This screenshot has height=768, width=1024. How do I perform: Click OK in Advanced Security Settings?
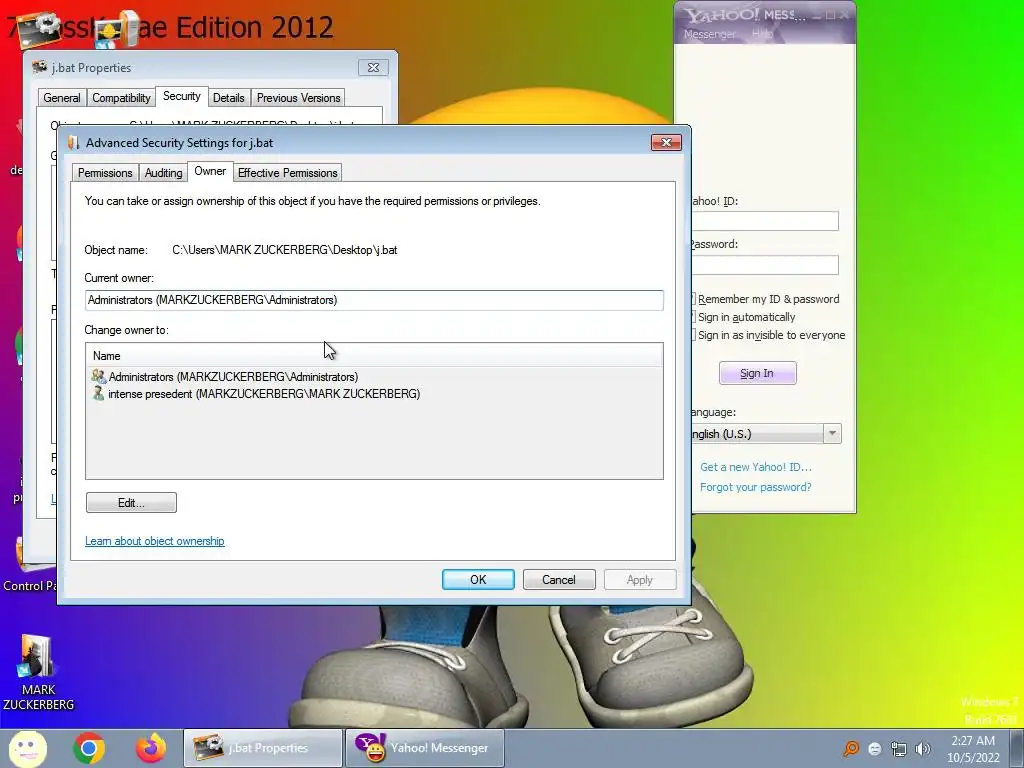pyautogui.click(x=478, y=580)
